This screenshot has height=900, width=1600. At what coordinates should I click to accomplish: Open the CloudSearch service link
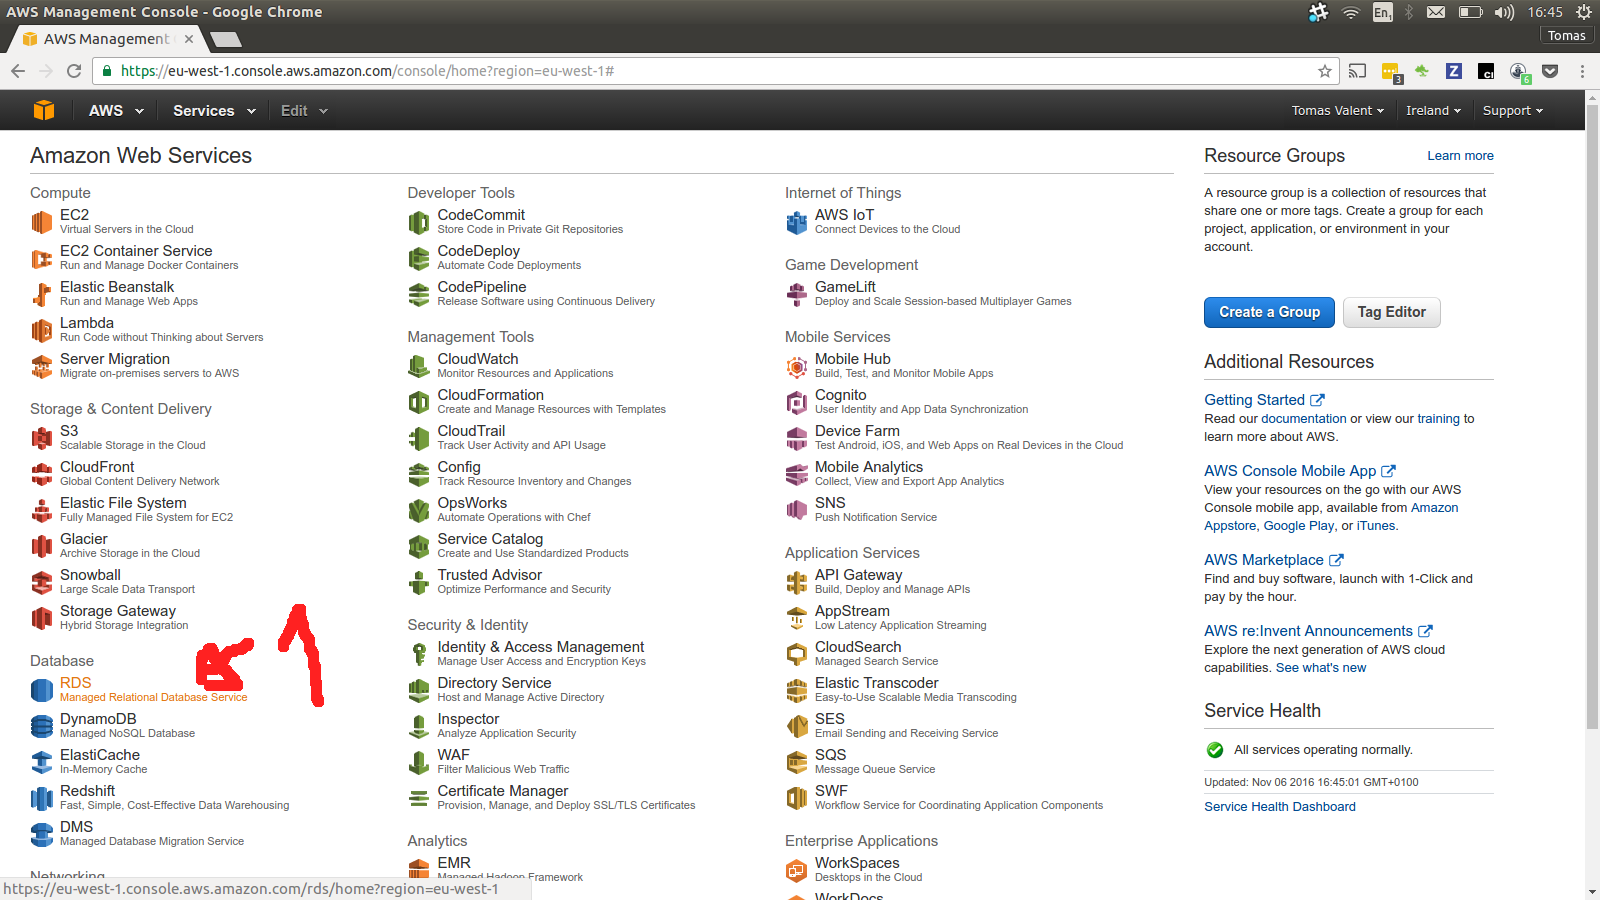pos(858,647)
